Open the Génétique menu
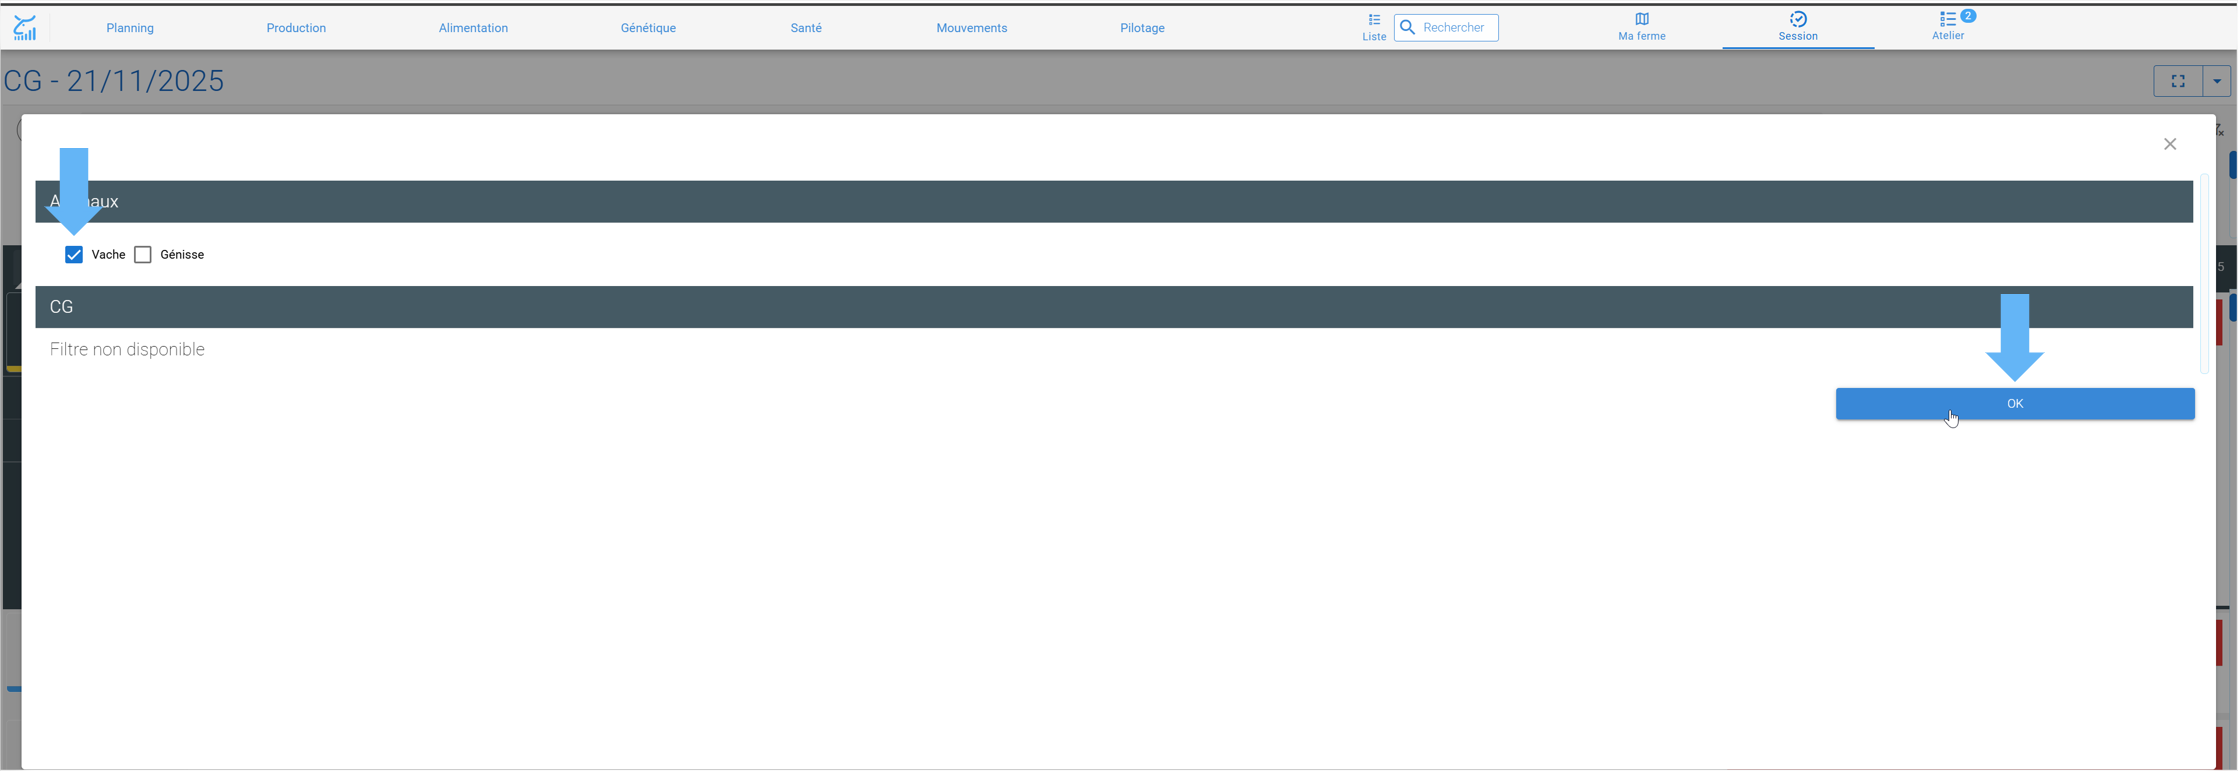 [648, 28]
